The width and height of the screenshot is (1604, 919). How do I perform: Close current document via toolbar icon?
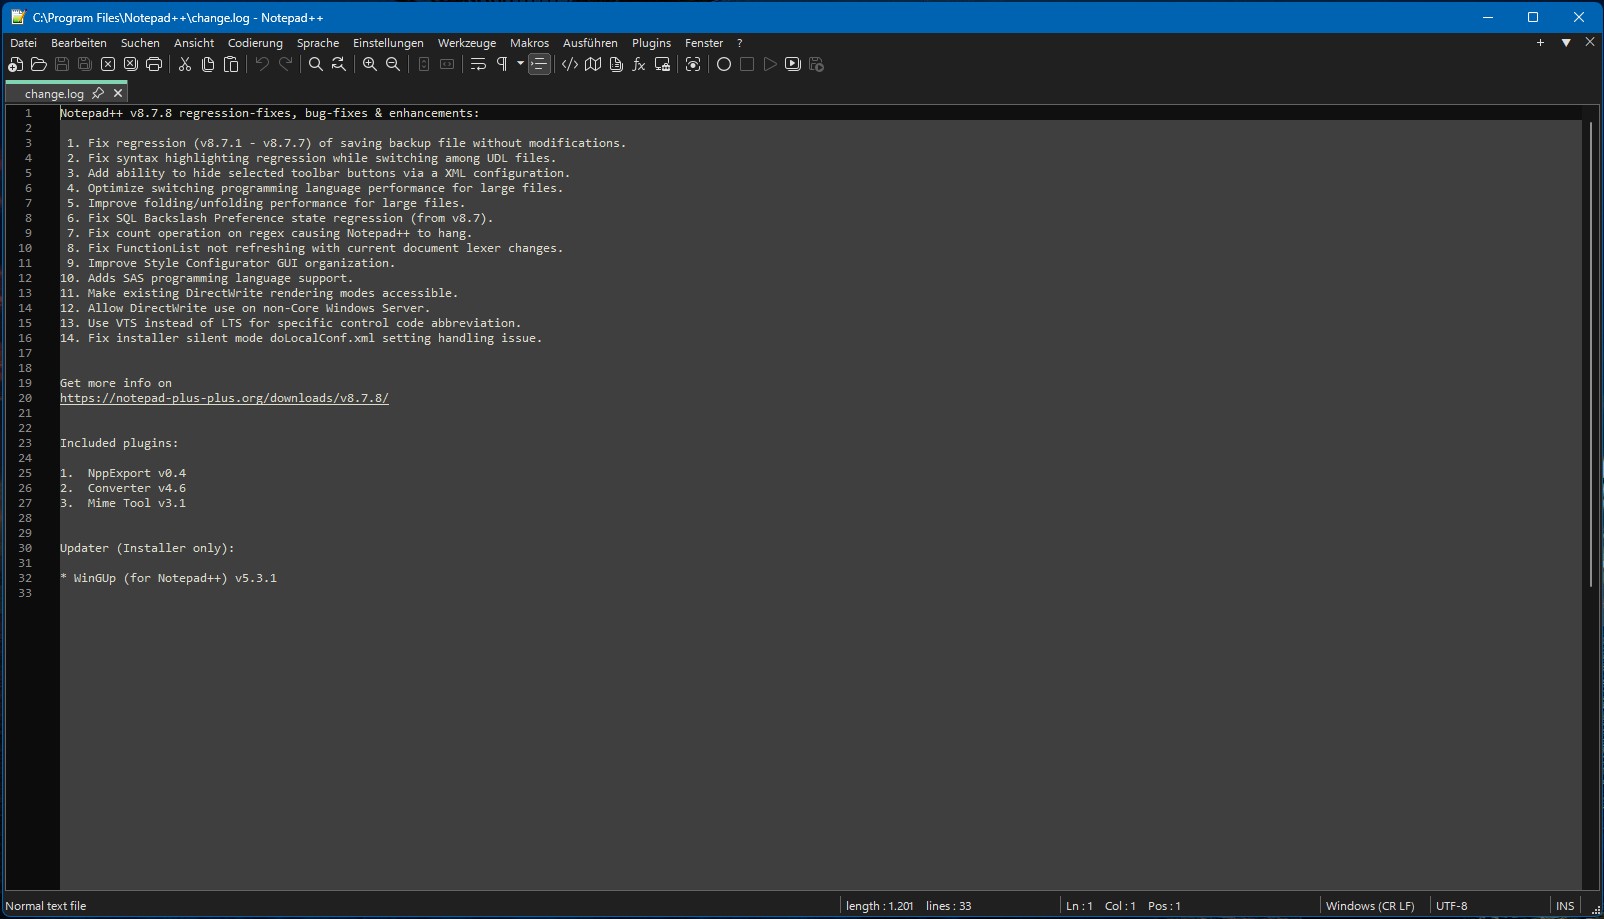click(108, 64)
